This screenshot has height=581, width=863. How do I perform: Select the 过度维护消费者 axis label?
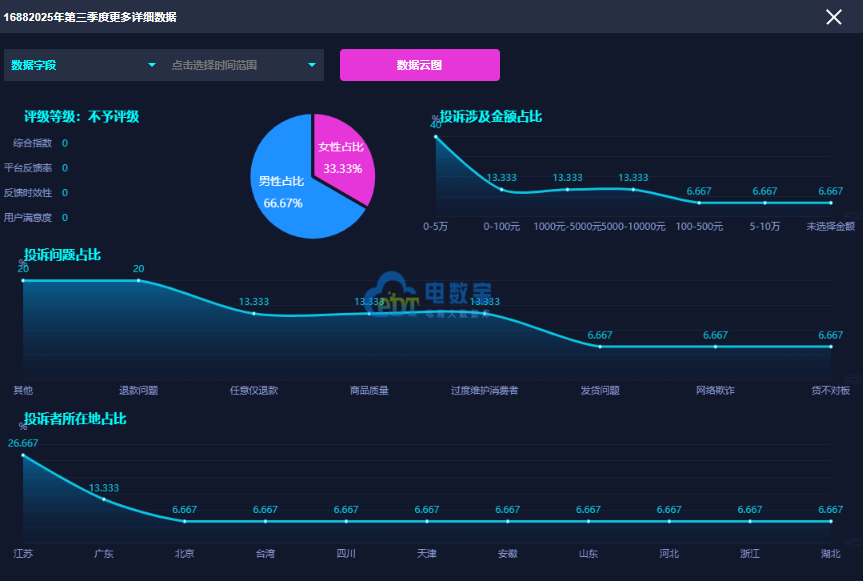click(x=484, y=391)
